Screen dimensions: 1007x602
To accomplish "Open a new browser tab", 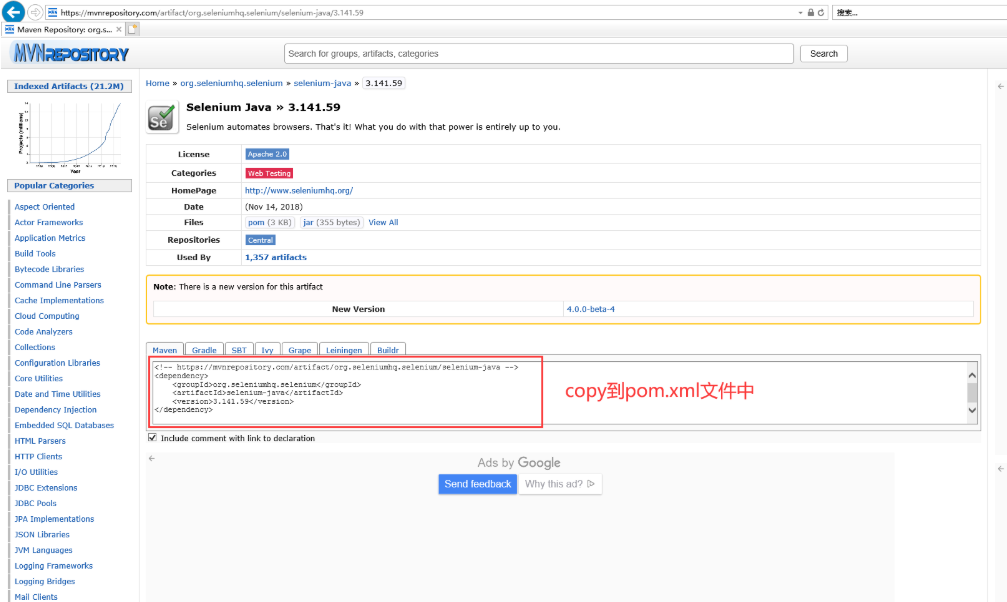I will (133, 29).
